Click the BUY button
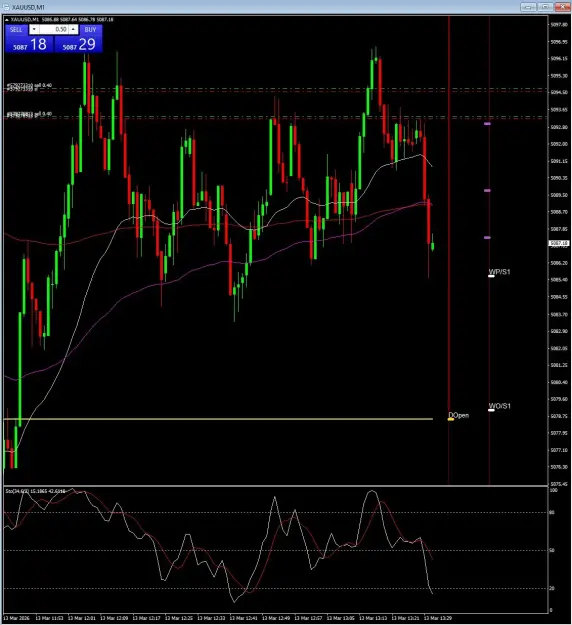 click(90, 29)
